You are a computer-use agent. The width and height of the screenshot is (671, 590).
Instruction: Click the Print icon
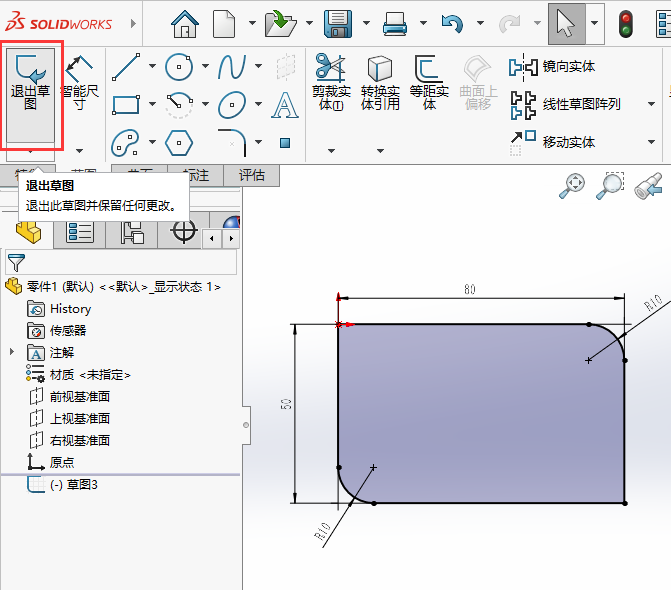(x=395, y=24)
